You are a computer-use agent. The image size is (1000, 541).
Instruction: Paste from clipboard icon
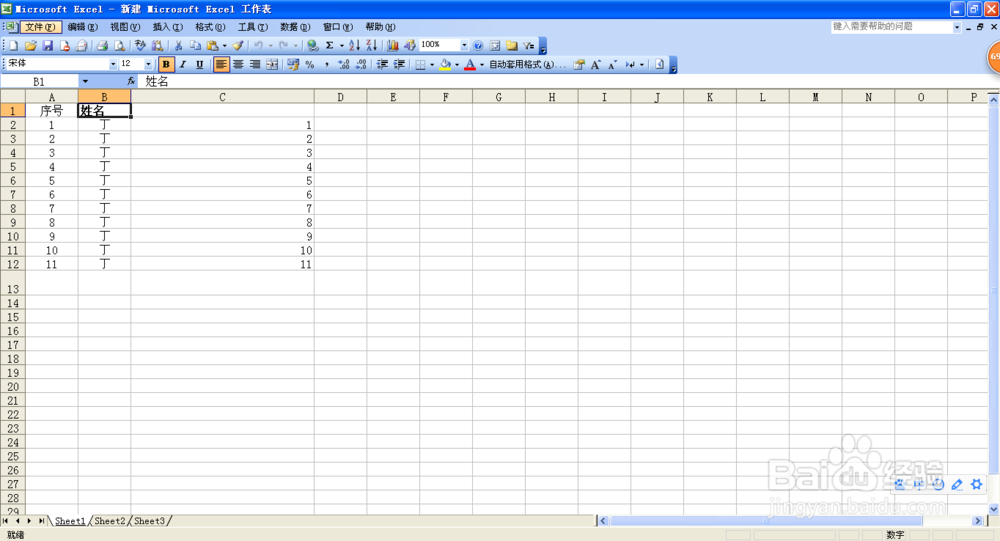click(x=212, y=45)
